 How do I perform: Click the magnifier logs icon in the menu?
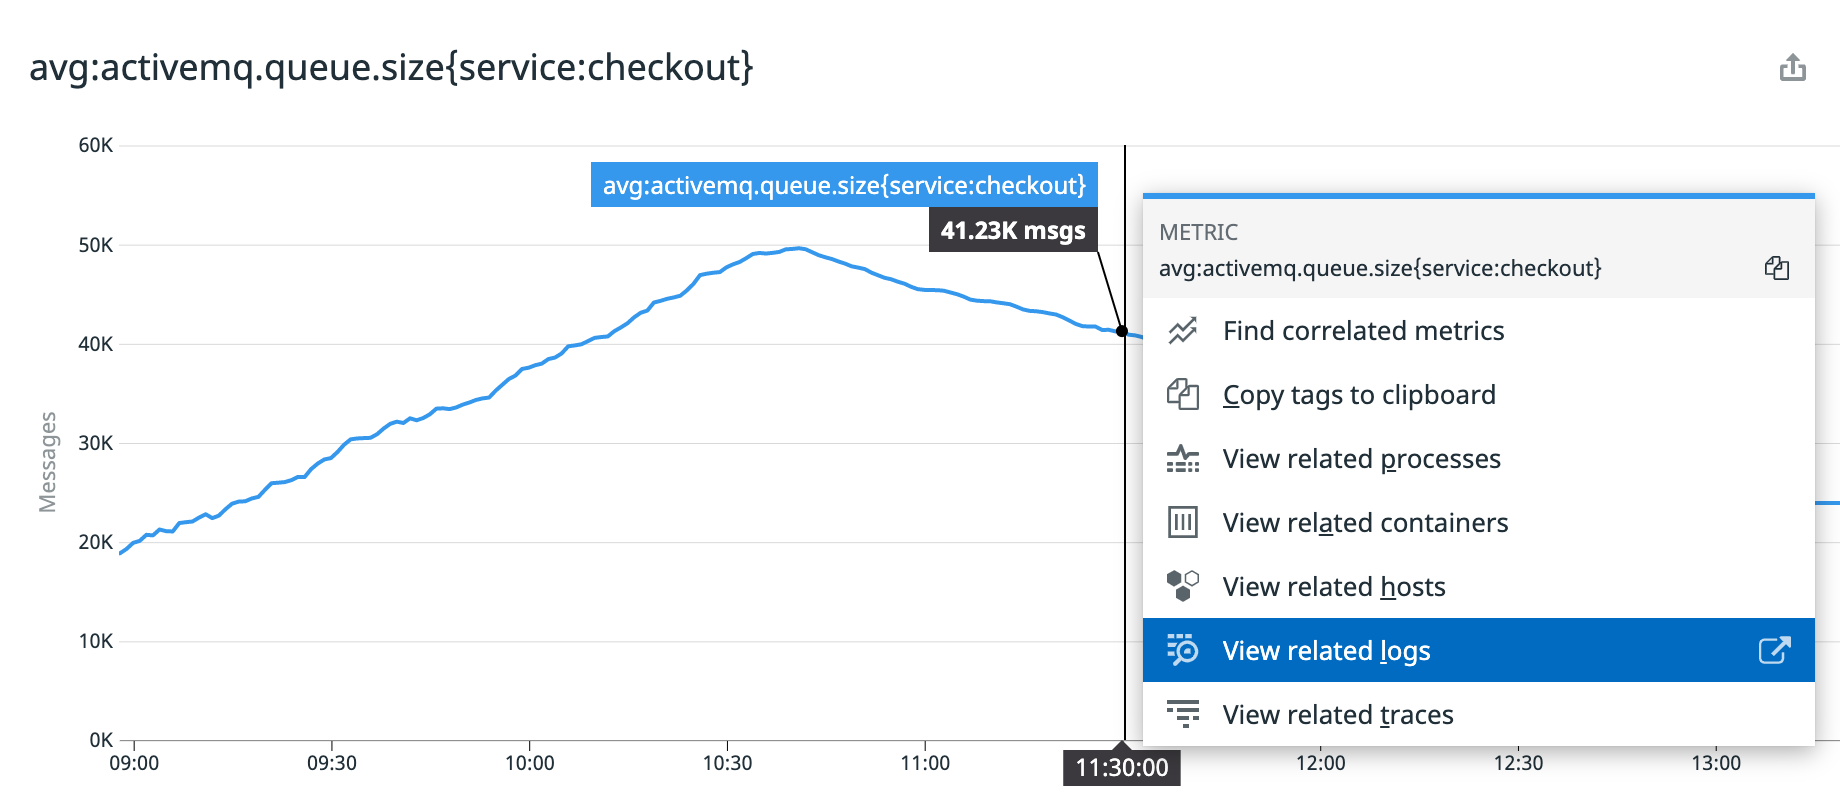click(1183, 650)
